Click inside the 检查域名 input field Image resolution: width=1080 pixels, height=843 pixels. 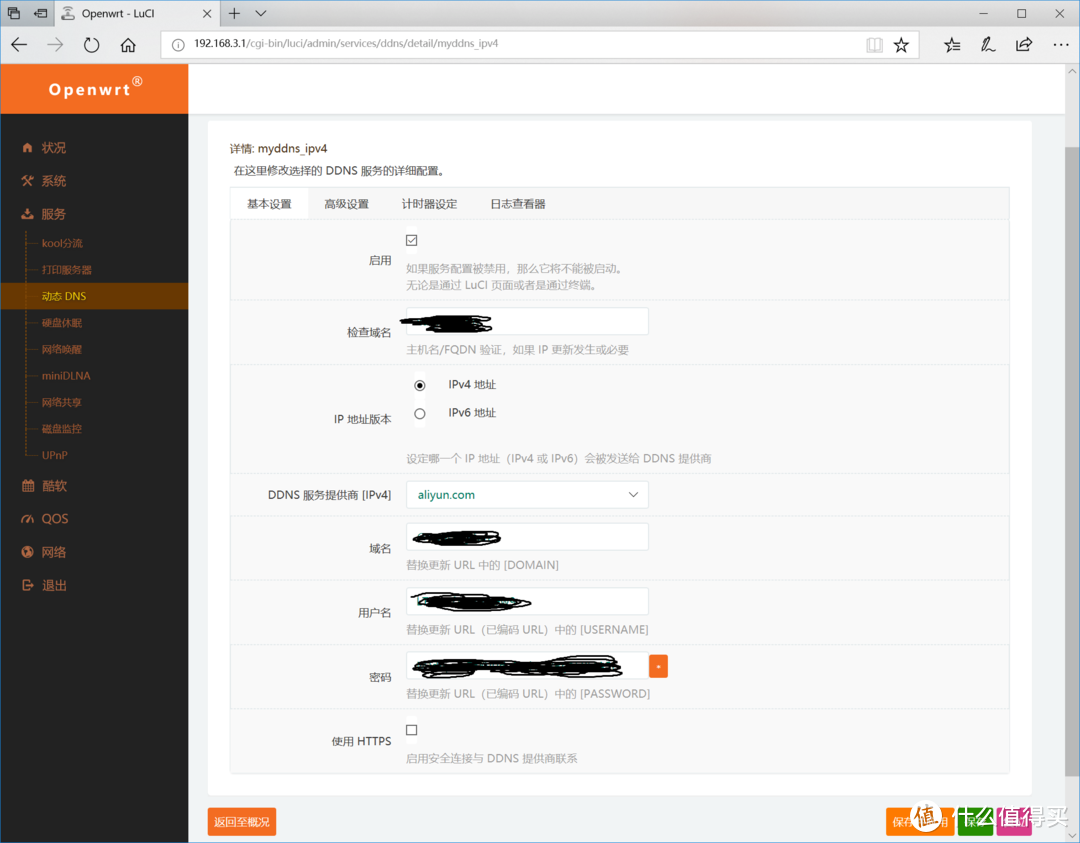click(525, 320)
